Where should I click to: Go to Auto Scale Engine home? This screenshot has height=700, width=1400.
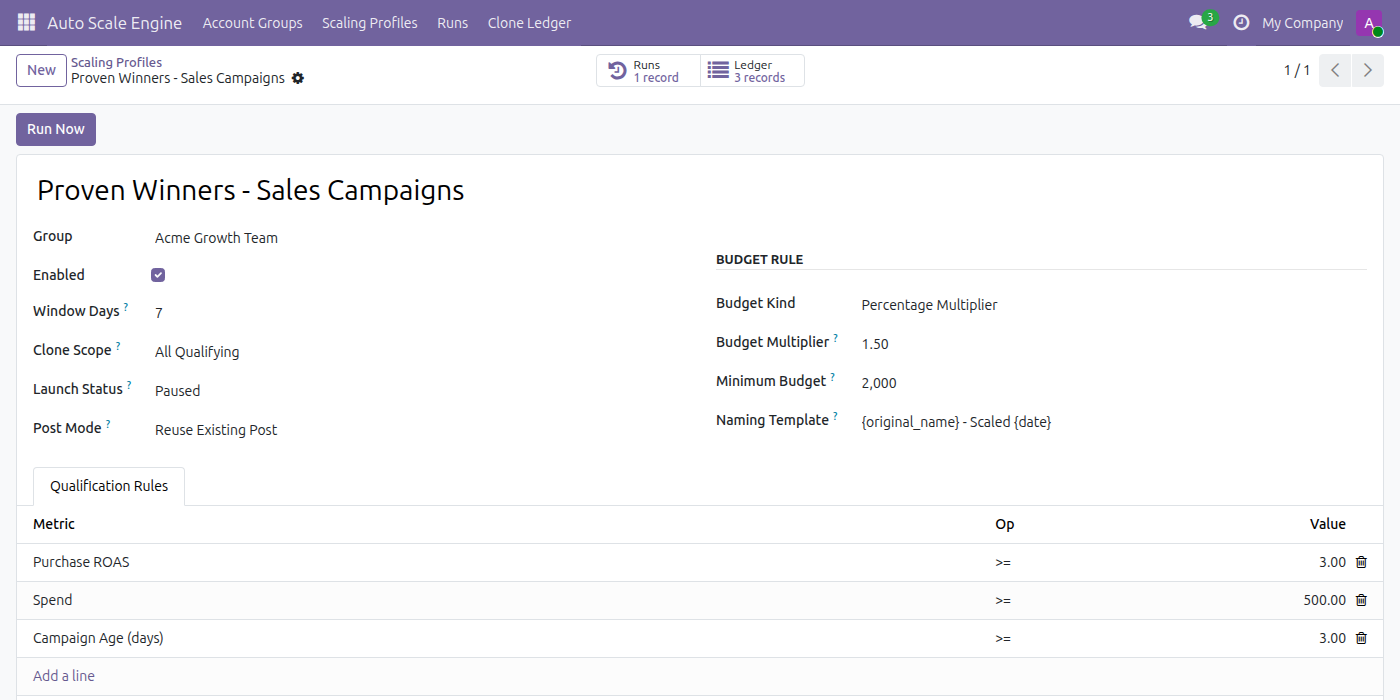click(115, 22)
